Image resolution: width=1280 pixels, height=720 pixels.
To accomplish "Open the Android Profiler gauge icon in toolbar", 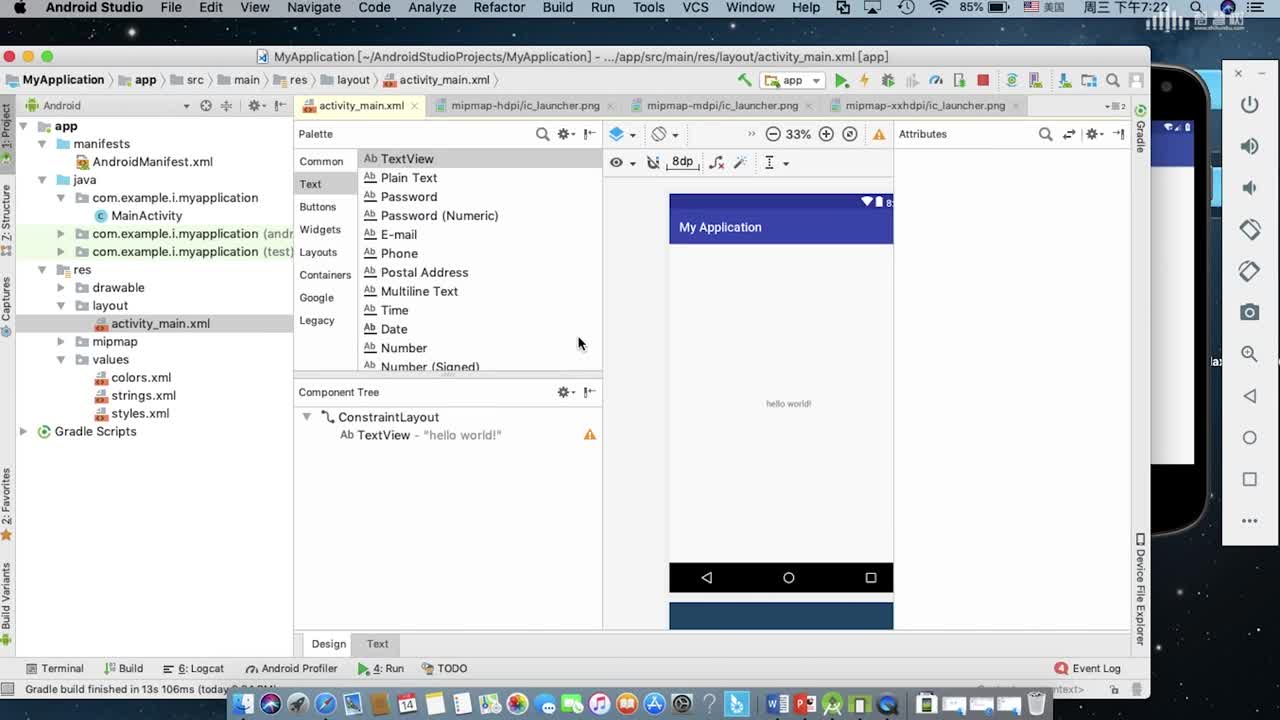I will [936, 80].
